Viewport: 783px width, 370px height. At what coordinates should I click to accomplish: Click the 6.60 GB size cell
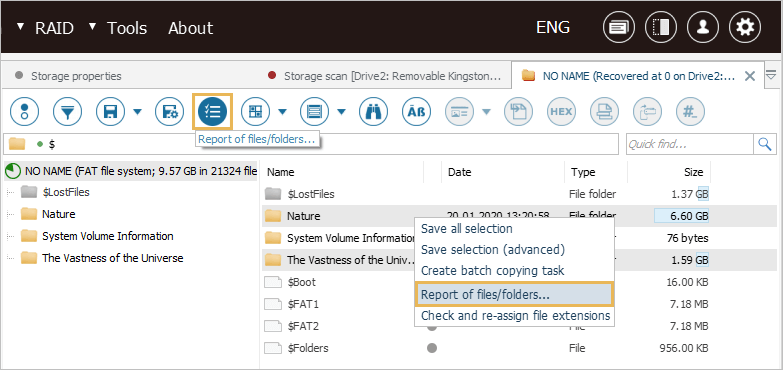pyautogui.click(x=681, y=216)
